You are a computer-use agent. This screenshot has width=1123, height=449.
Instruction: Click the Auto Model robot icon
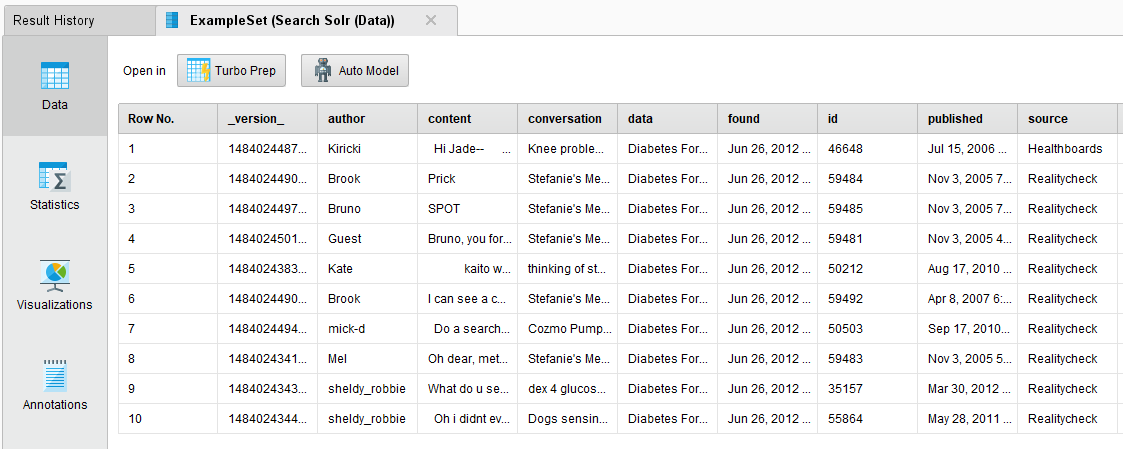pos(323,71)
